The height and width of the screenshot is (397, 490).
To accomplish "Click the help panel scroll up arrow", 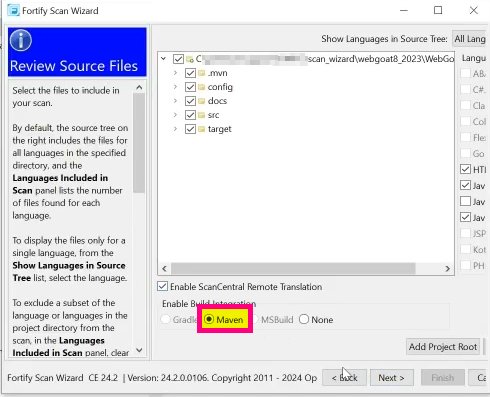I will pos(139,87).
